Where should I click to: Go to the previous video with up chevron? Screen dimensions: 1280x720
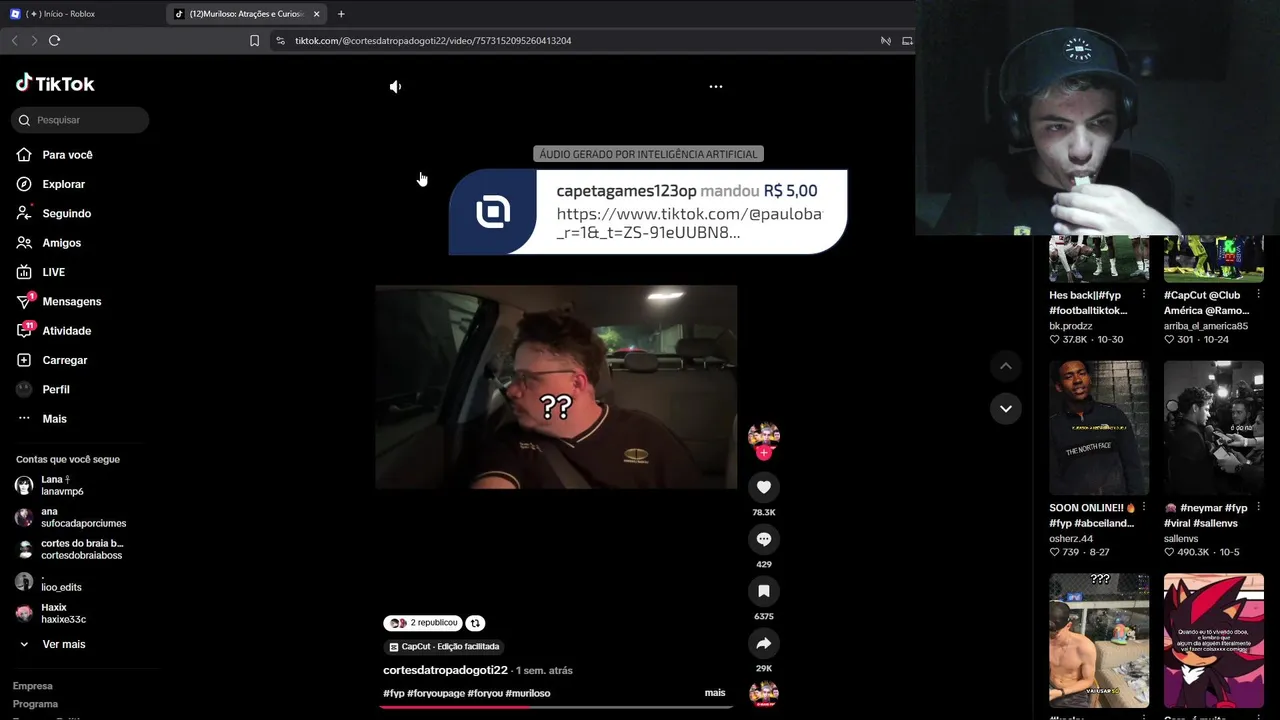1006,366
